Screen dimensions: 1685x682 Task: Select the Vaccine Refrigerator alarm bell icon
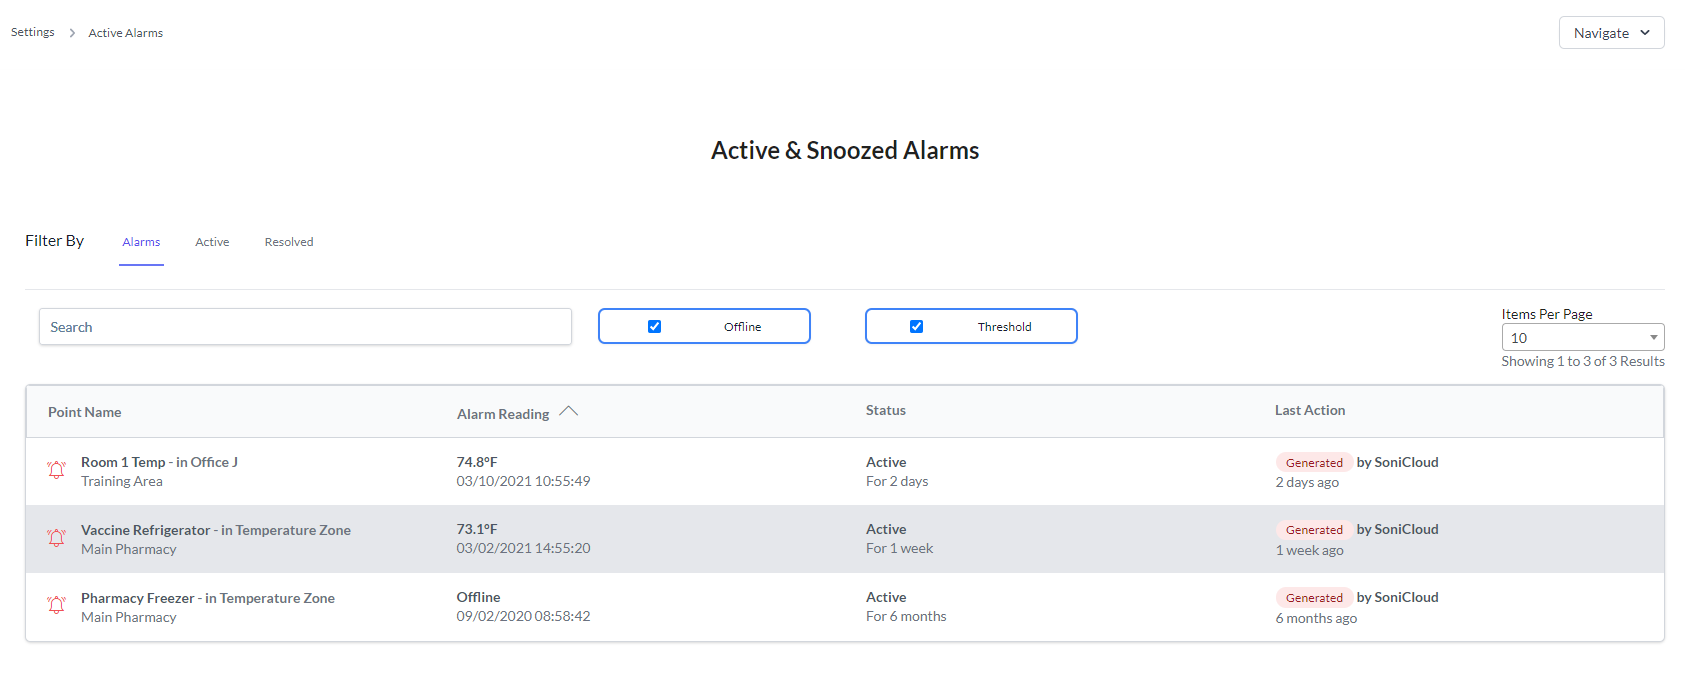(x=56, y=538)
